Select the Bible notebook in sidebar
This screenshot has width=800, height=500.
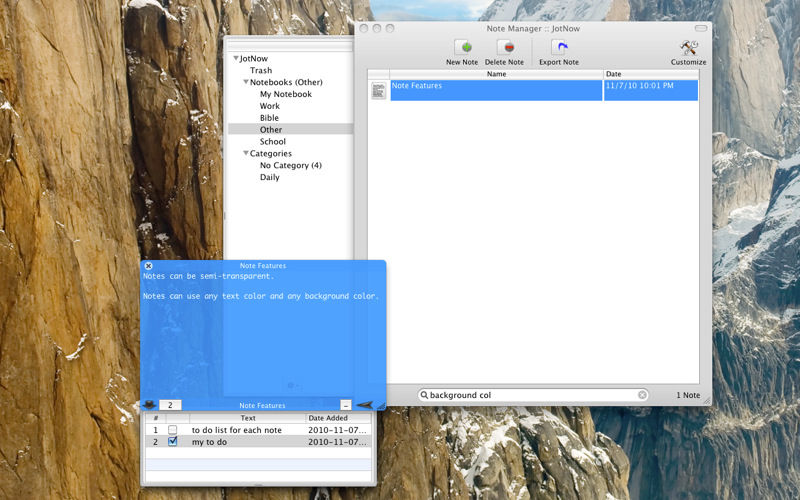pyautogui.click(x=269, y=118)
